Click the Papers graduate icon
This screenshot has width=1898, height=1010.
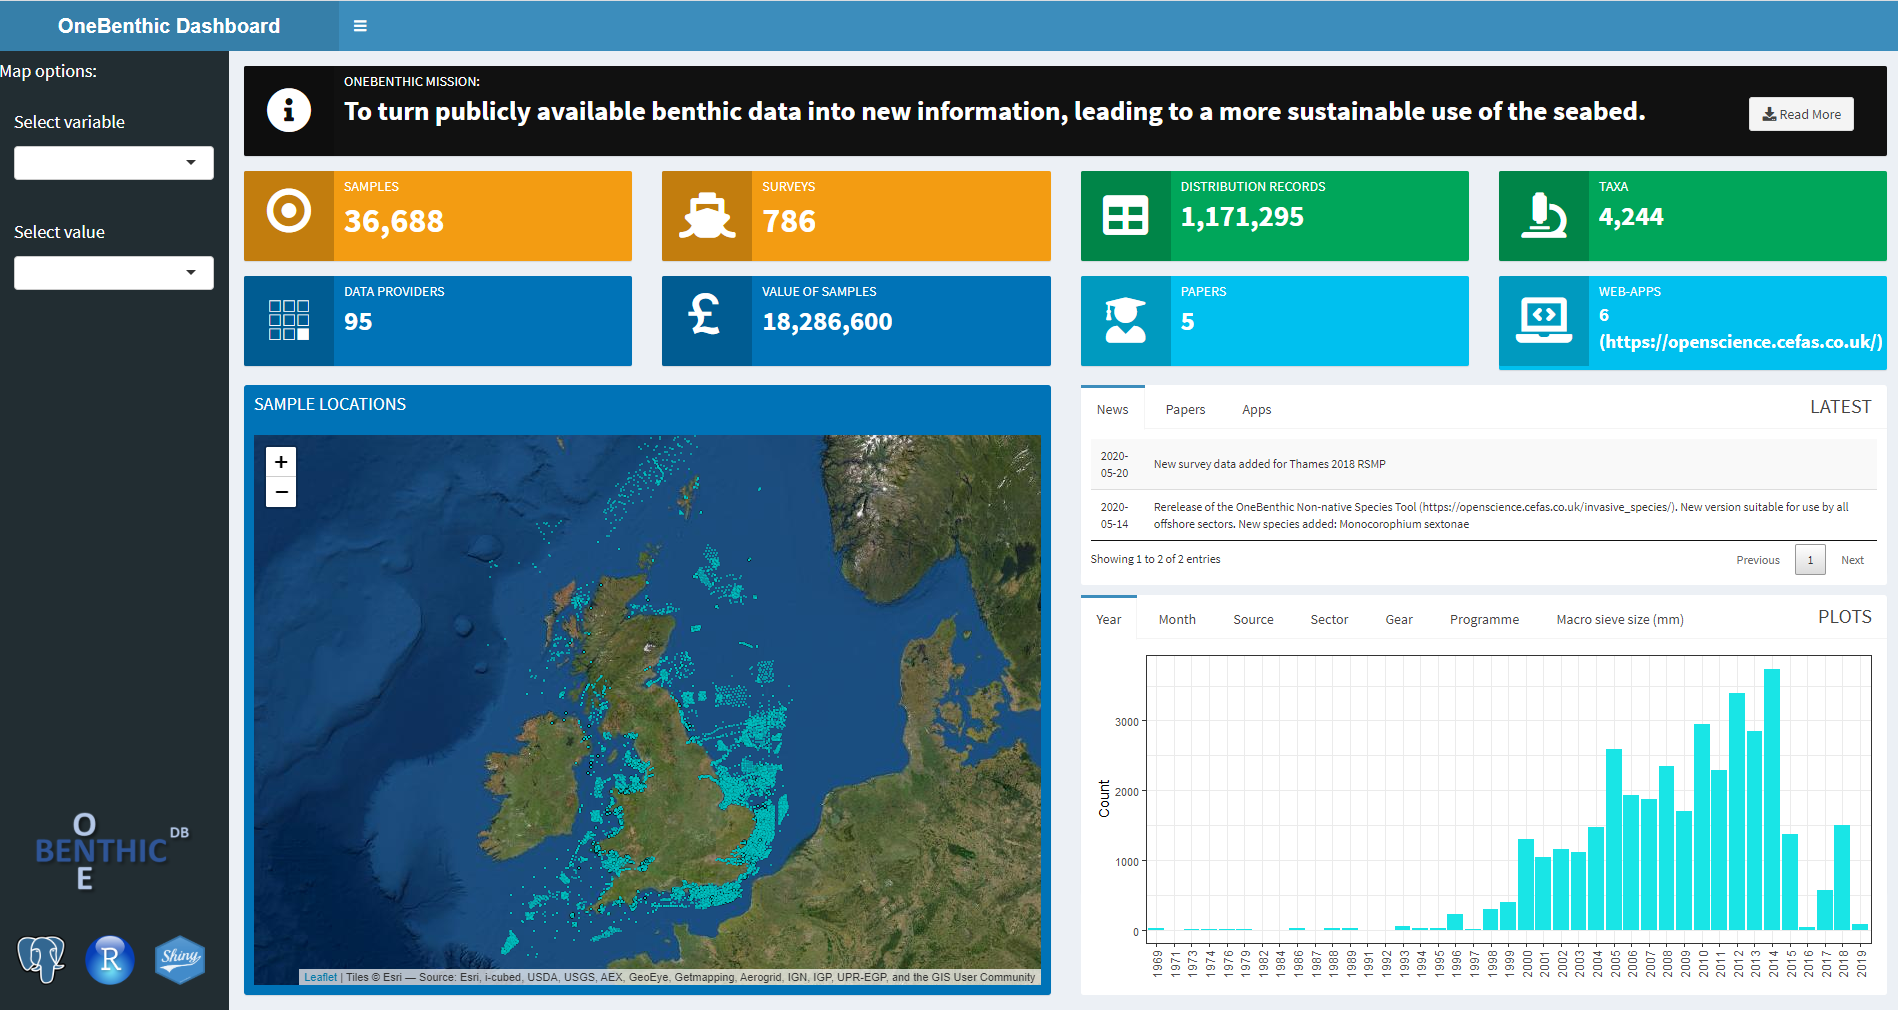click(1125, 320)
